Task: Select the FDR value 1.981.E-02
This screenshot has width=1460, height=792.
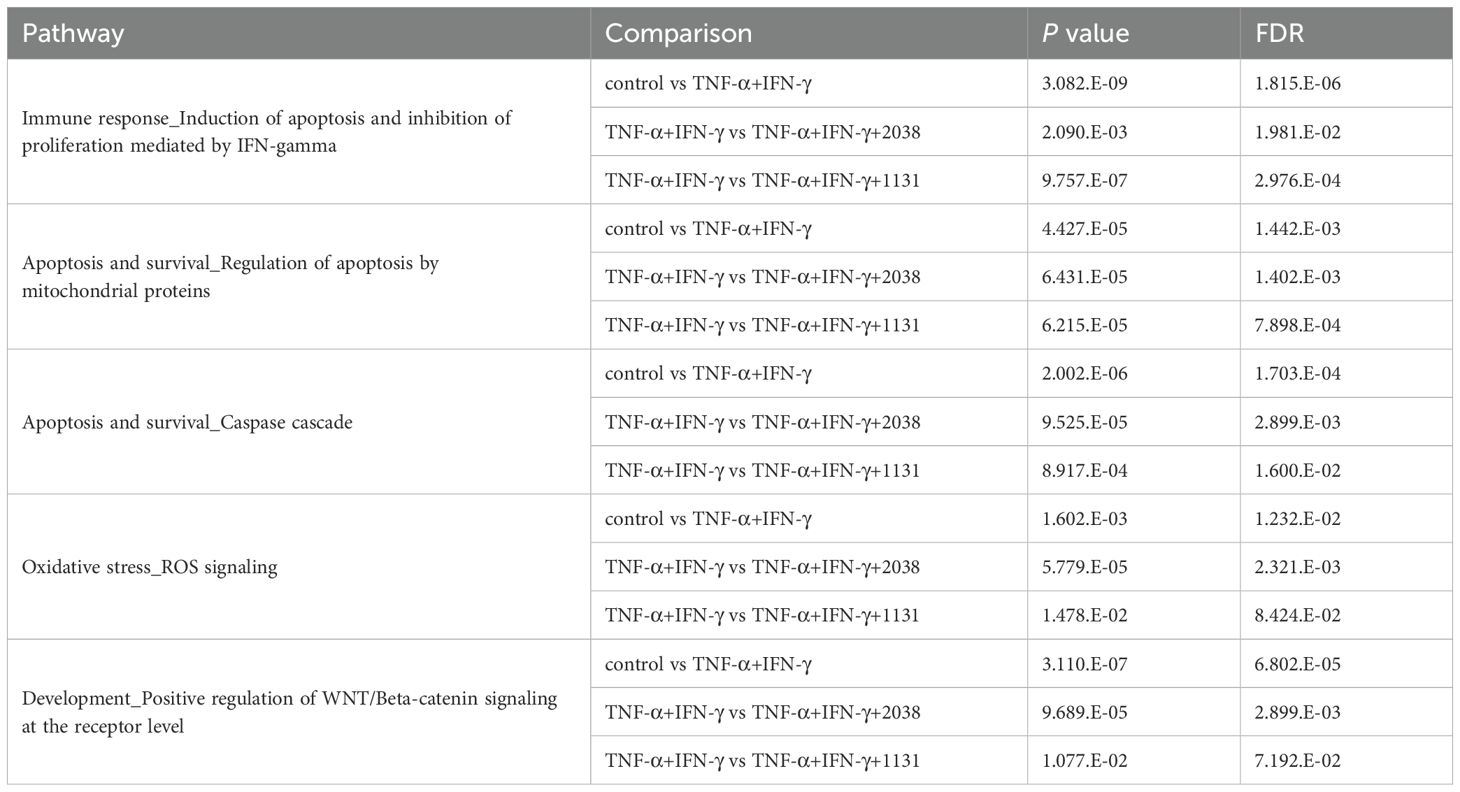Action: tap(1298, 132)
